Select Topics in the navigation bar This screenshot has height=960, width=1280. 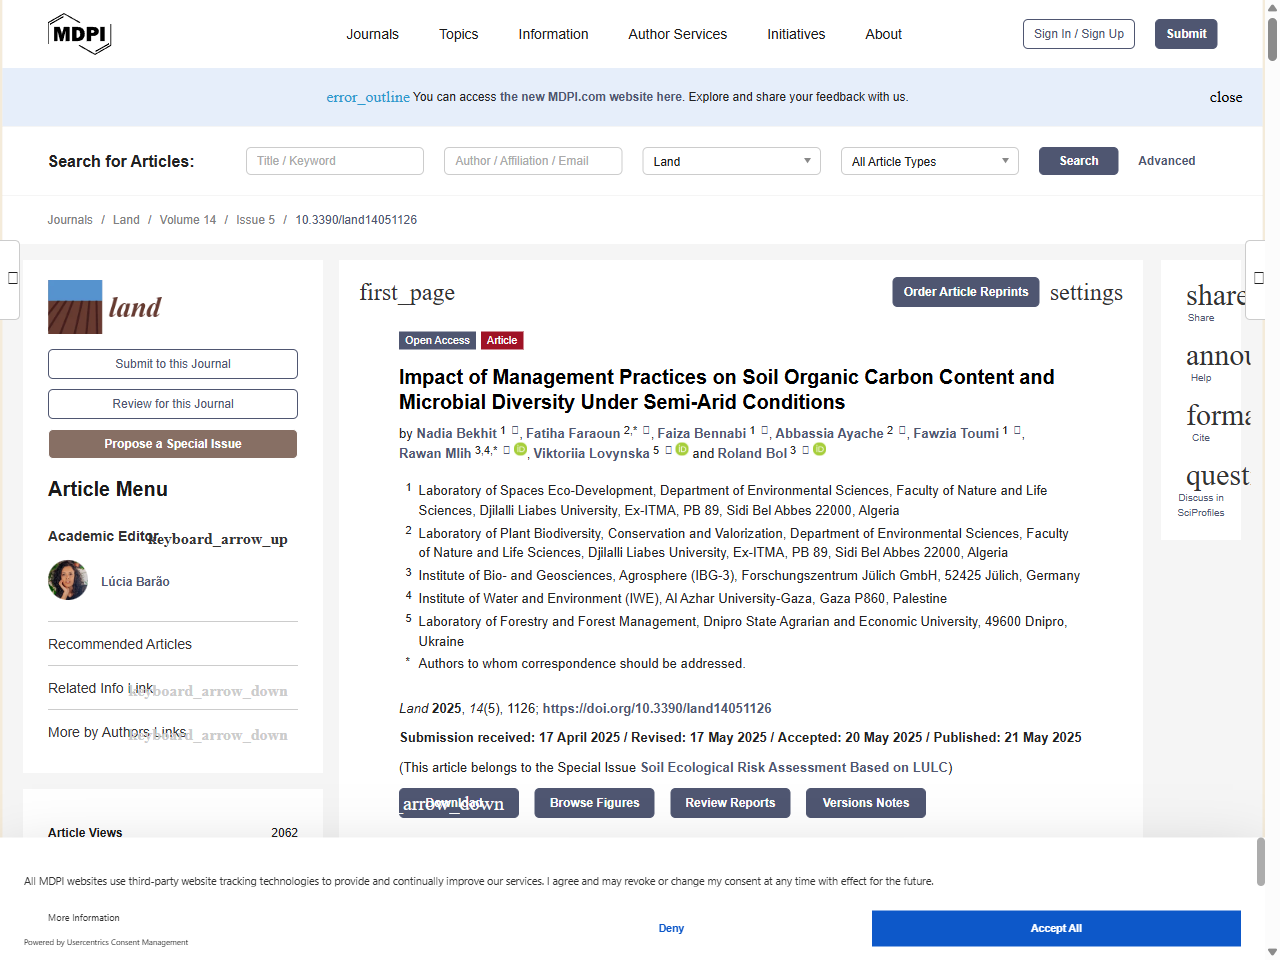[x=458, y=33]
